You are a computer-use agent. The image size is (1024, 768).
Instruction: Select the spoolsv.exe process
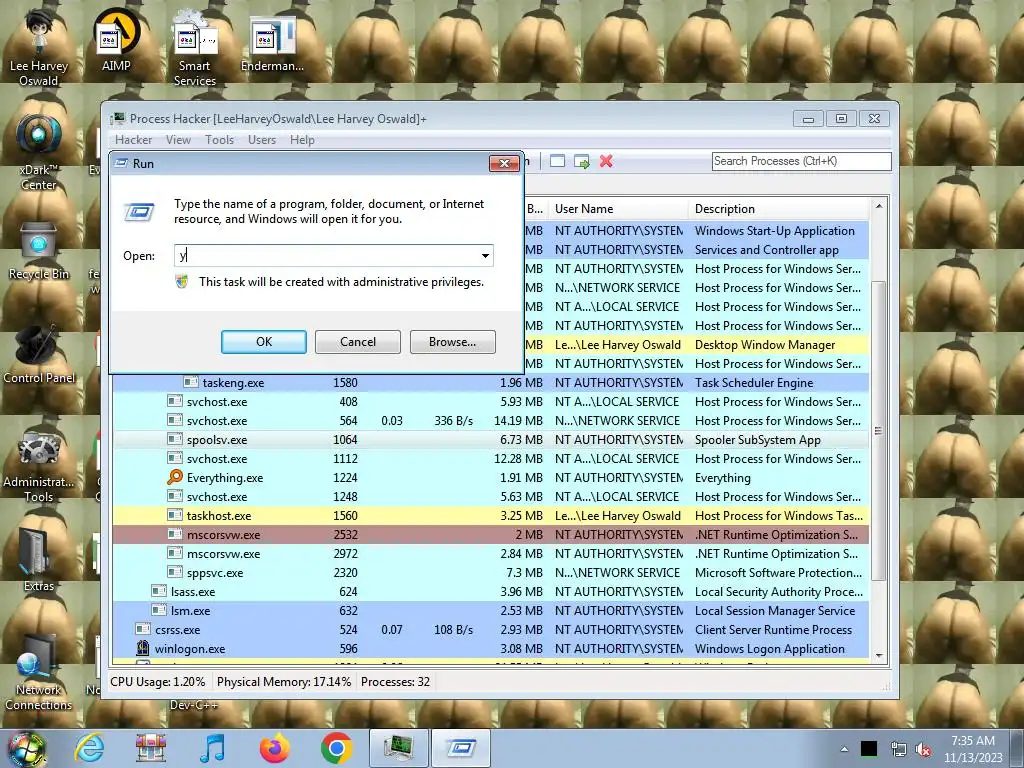click(x=490, y=440)
